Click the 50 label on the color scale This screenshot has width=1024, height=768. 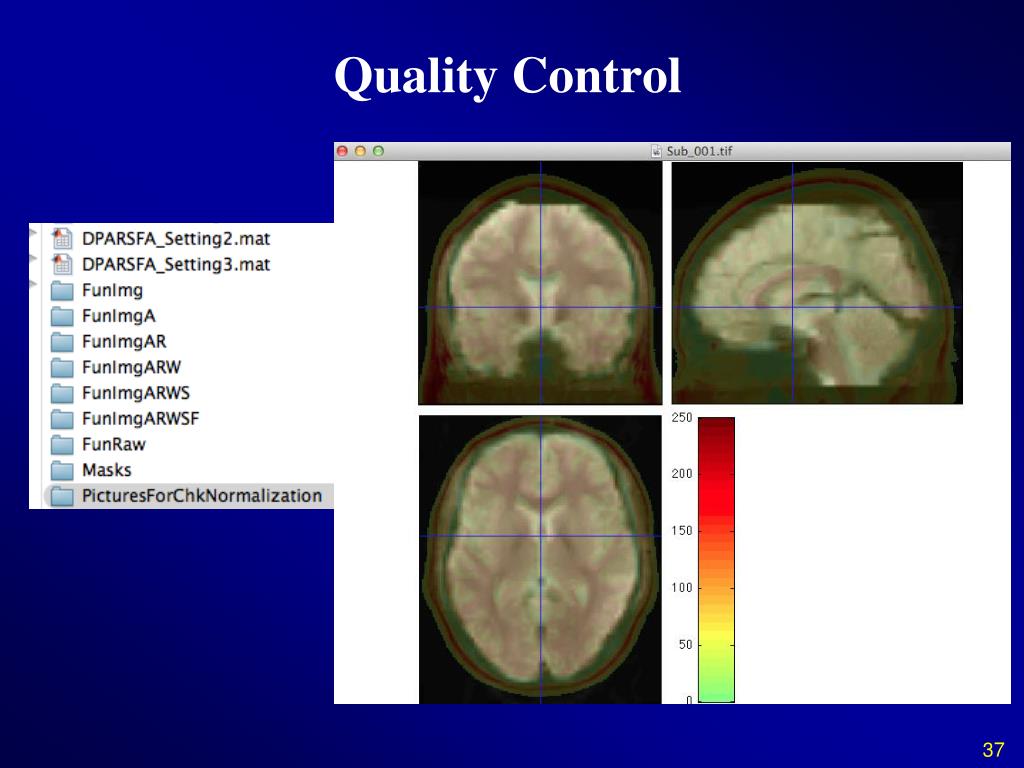pyautogui.click(x=685, y=645)
